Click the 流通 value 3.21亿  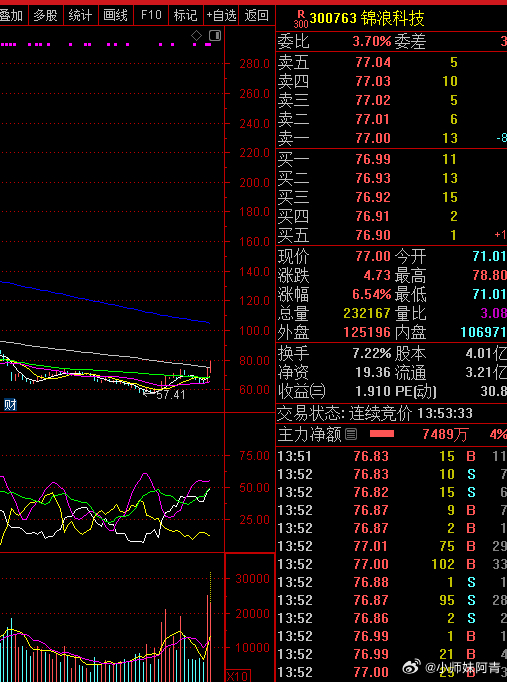click(x=486, y=372)
